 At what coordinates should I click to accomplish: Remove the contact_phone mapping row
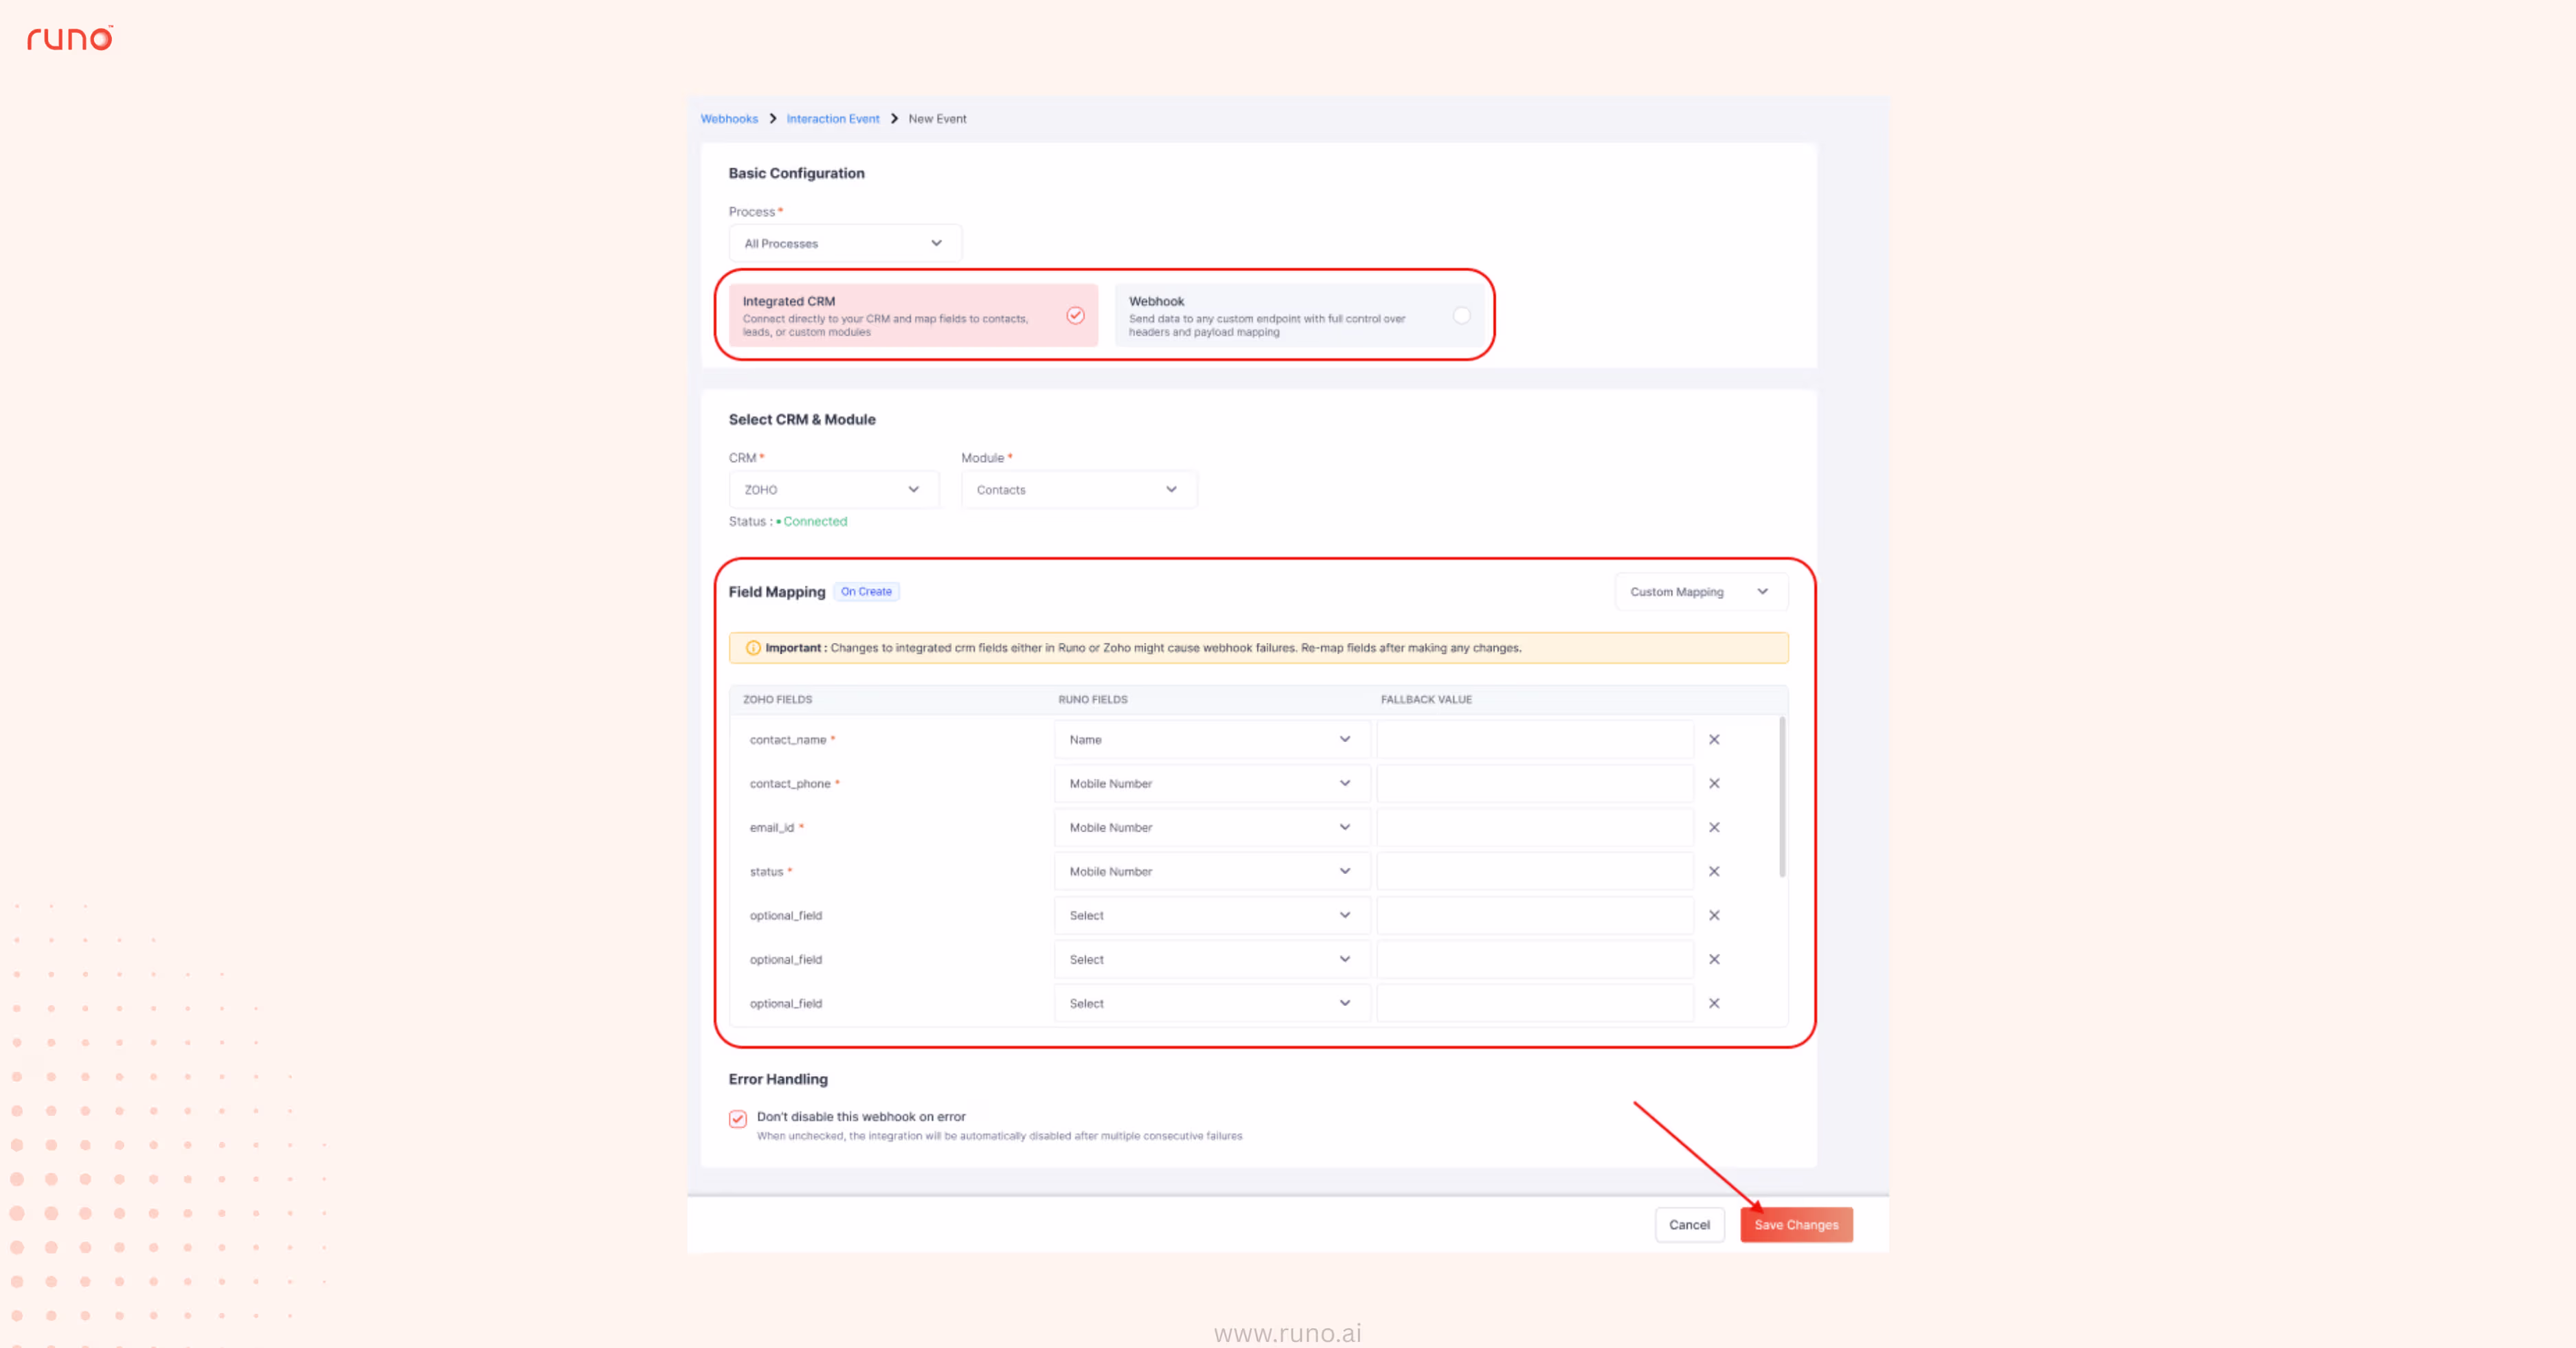click(1714, 784)
